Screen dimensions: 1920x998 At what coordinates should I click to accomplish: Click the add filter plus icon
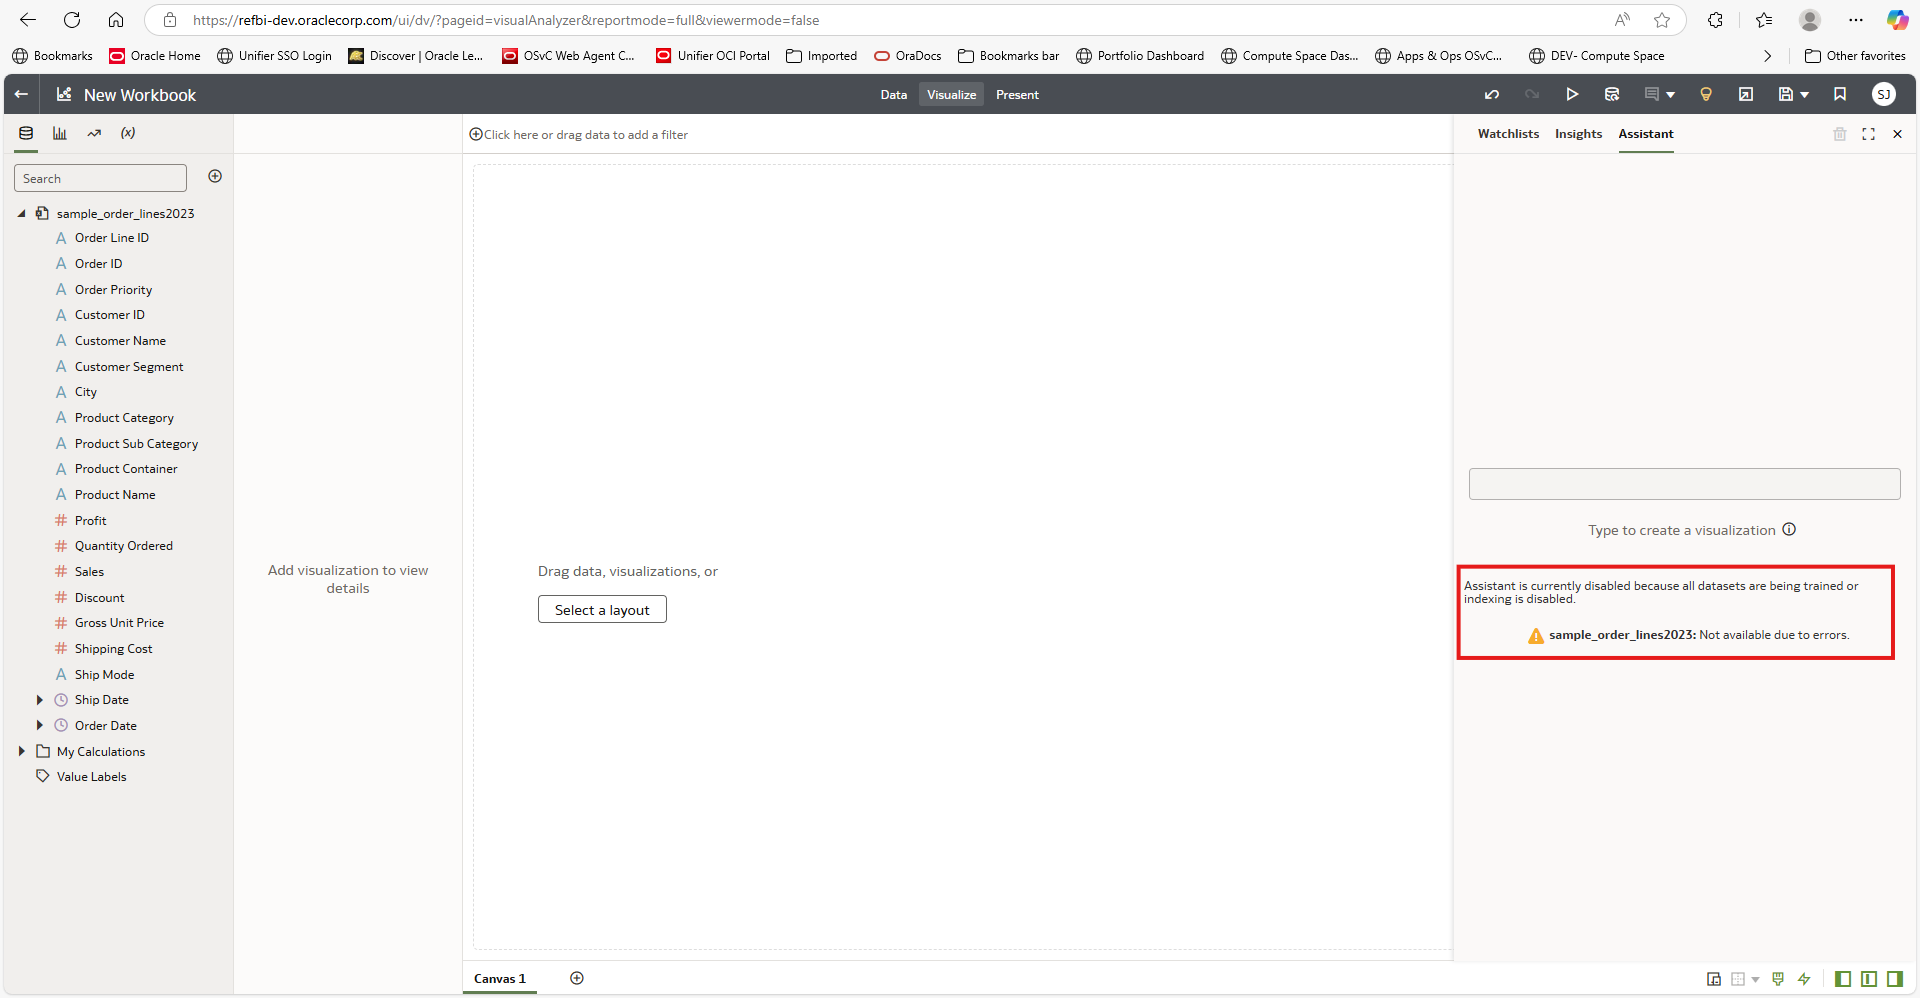(476, 134)
